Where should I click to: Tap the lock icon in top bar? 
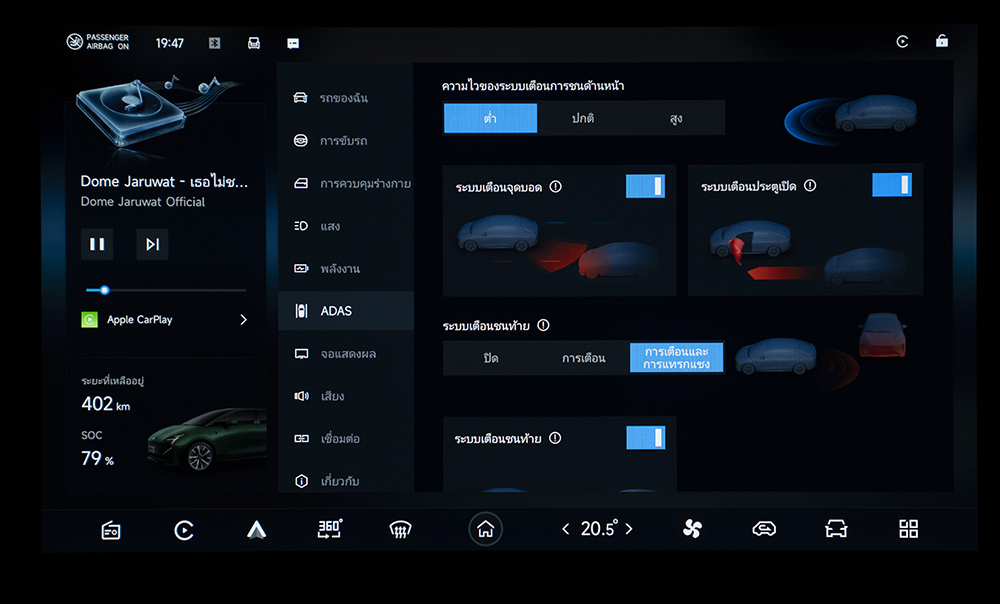941,42
